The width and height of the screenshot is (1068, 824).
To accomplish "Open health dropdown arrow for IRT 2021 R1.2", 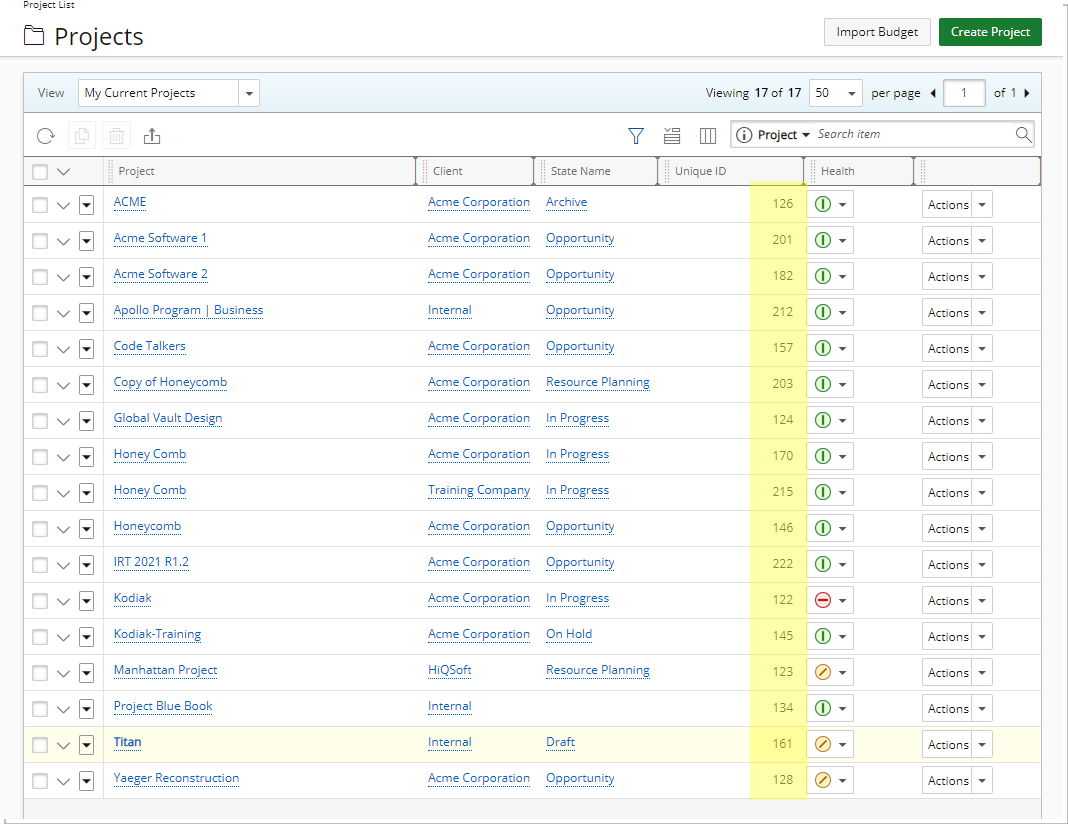I will (843, 564).
